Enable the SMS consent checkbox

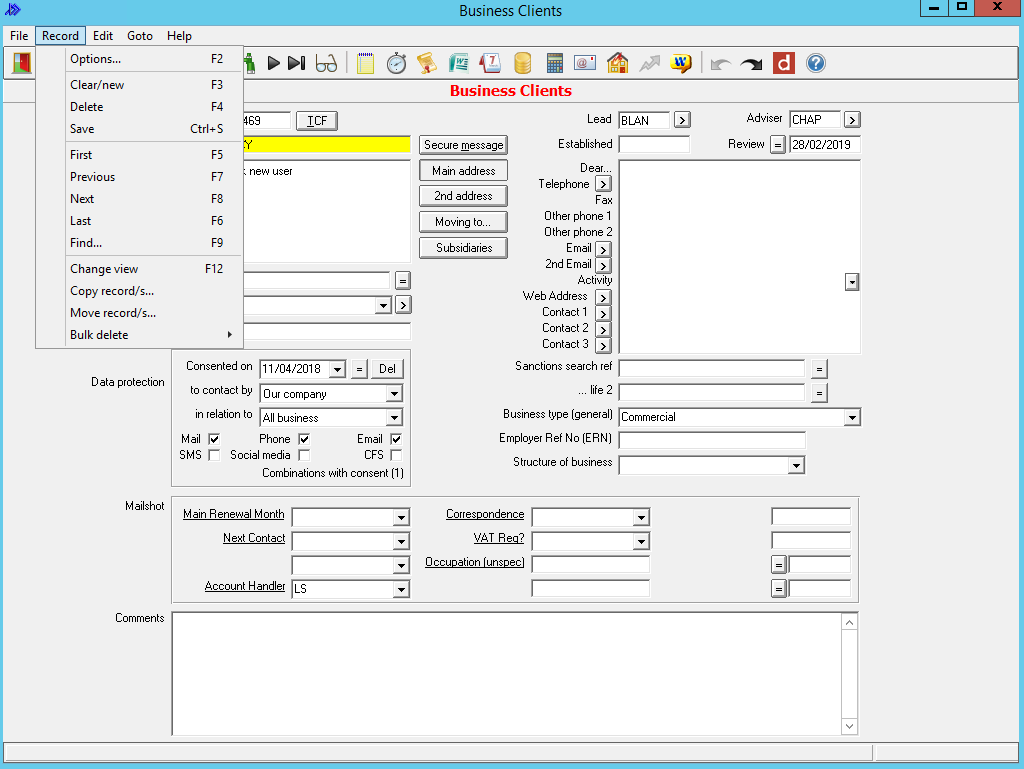(214, 455)
